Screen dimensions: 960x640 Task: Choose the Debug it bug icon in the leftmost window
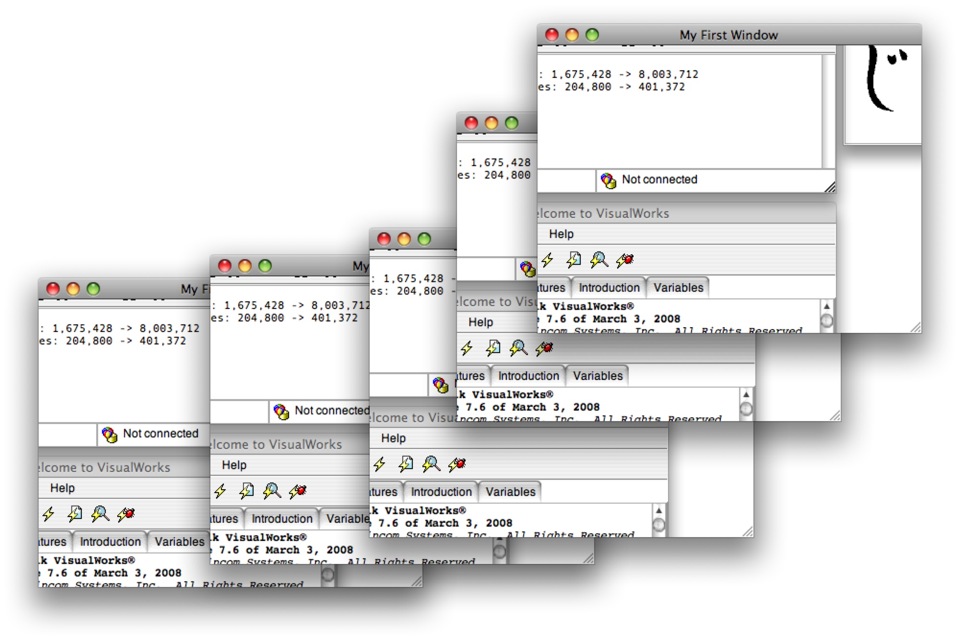(x=126, y=514)
